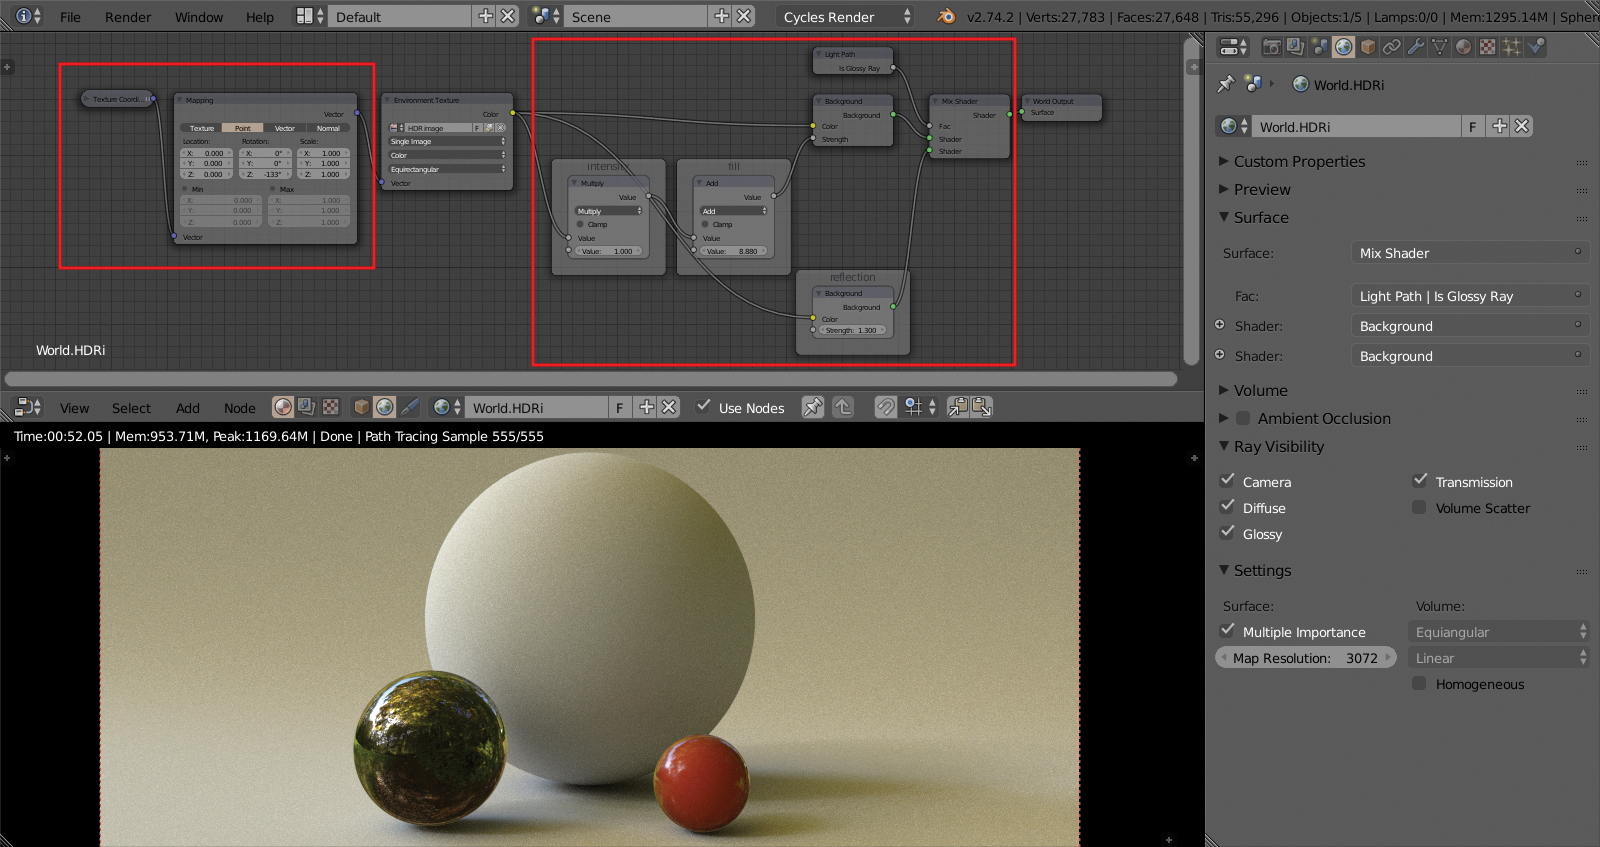Open the Texture checkerboard properties tab
This screenshot has height=847, width=1600.
1488,46
